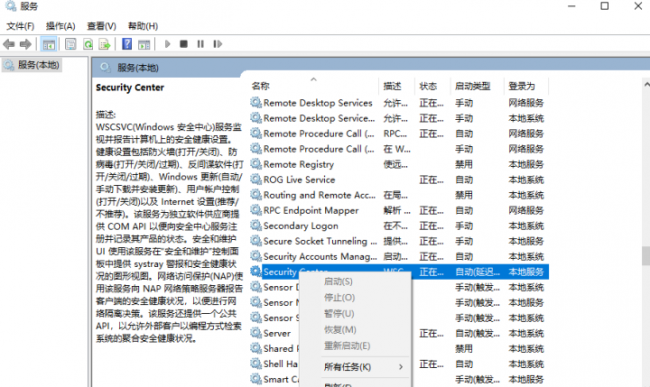Click the Services app icon in title bar
Screen dimensions: 650x387
pyautogui.click(x=10, y=6)
